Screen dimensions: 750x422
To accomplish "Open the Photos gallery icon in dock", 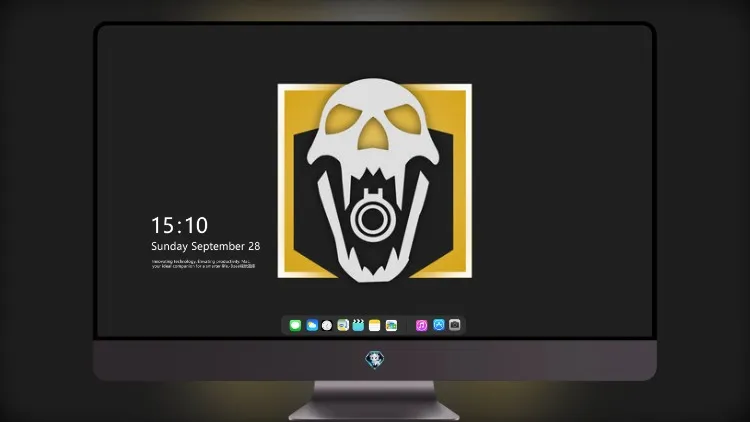I will [x=391, y=325].
